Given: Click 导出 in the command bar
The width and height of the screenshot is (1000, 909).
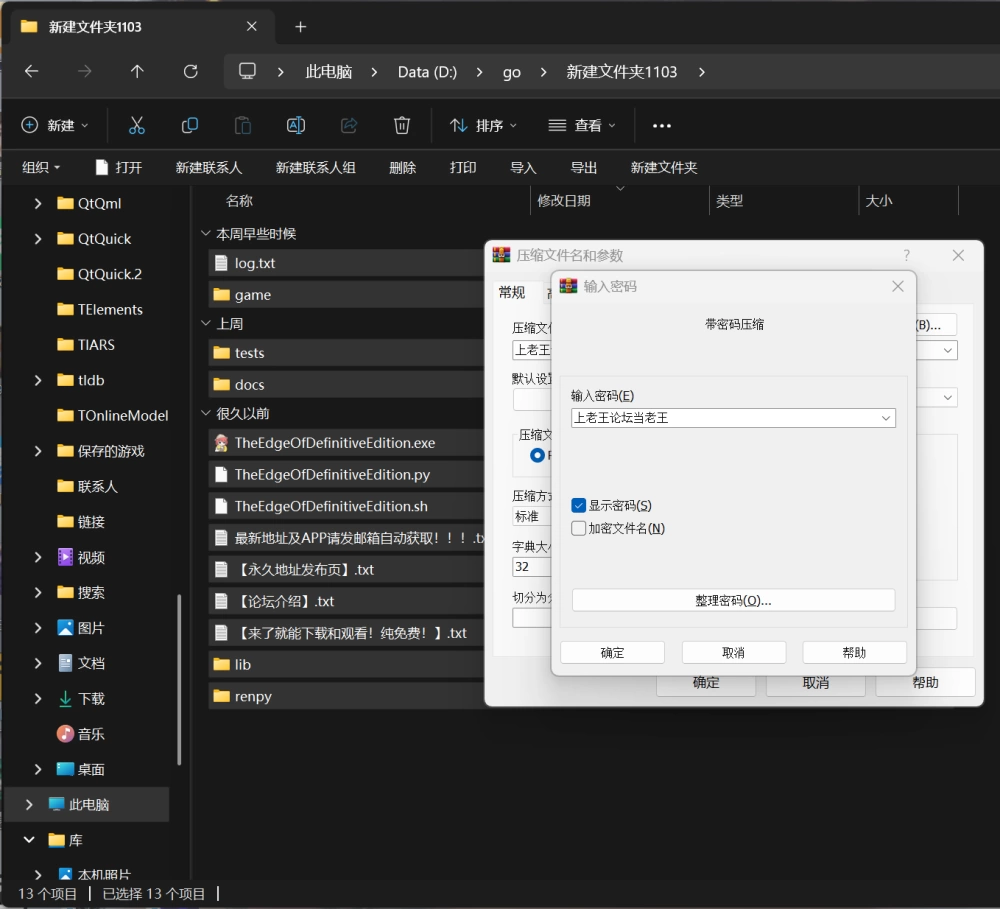Looking at the screenshot, I should 584,167.
